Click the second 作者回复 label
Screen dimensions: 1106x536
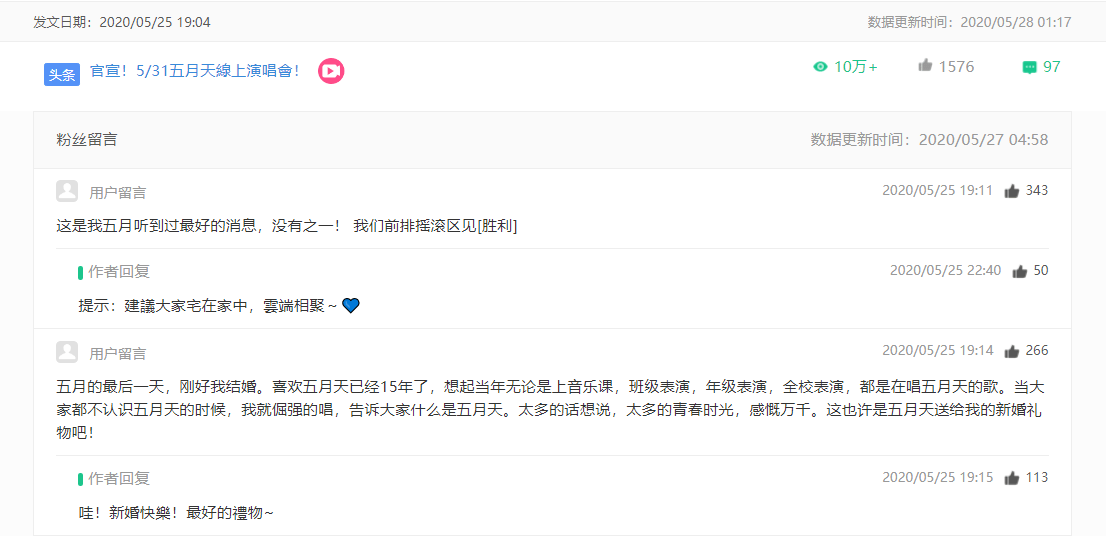118,478
